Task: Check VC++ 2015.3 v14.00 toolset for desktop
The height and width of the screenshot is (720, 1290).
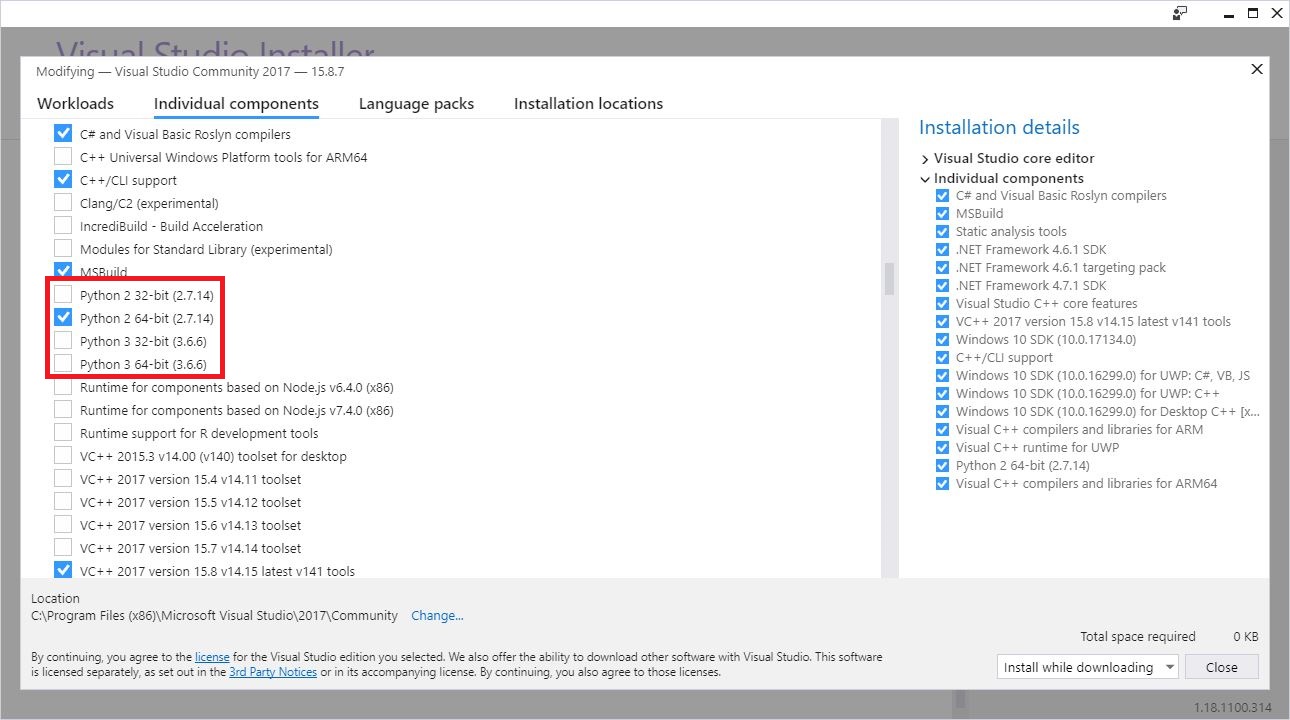Action: 63,455
